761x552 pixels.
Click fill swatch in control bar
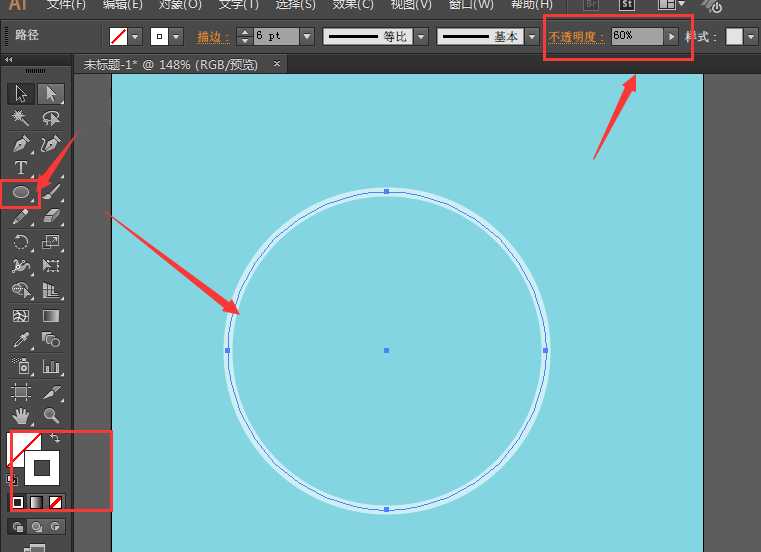click(x=118, y=36)
